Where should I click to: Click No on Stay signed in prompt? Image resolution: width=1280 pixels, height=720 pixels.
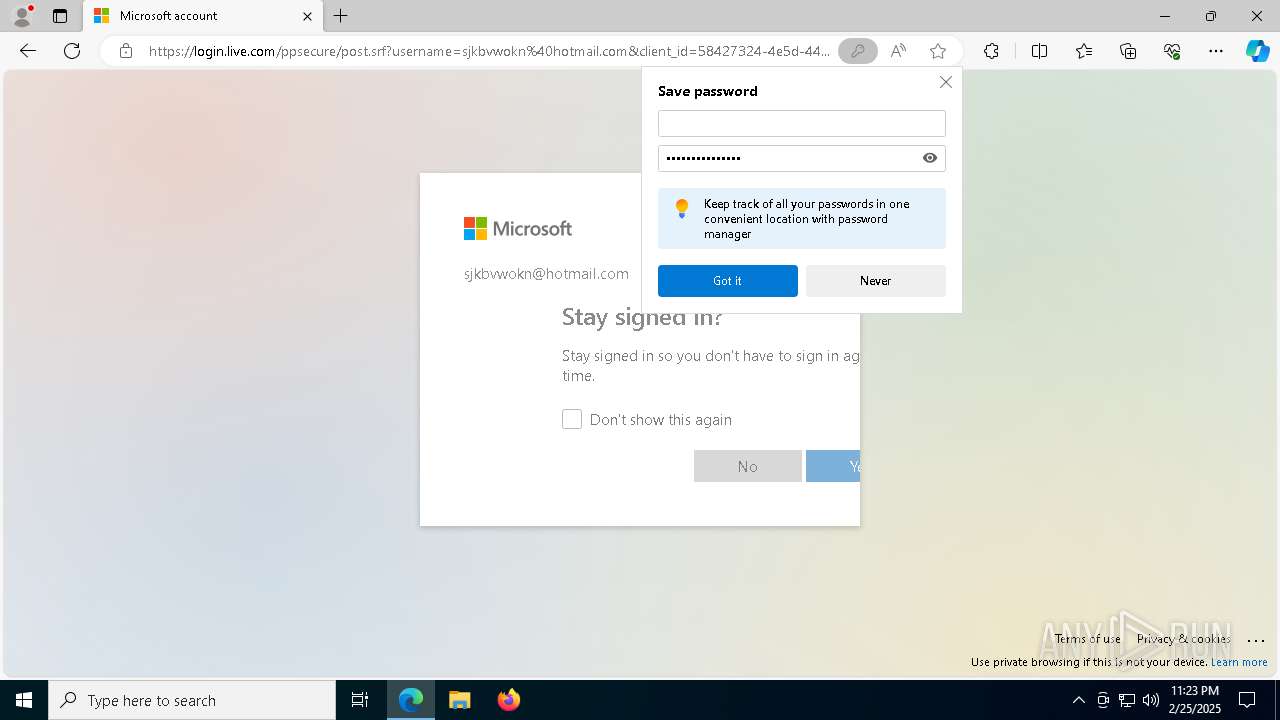tap(748, 466)
